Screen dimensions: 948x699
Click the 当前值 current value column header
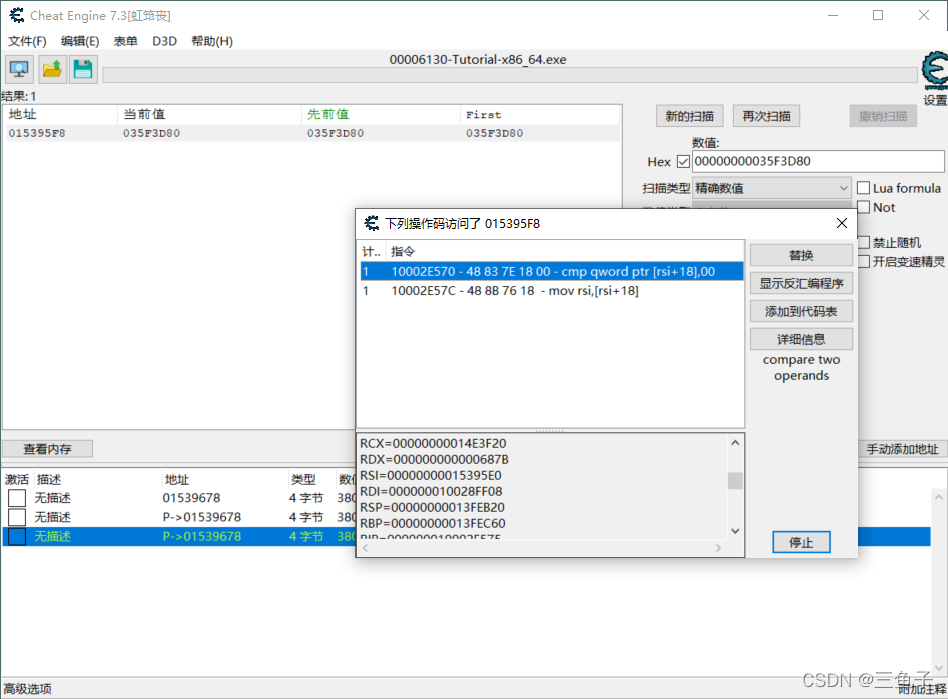(209, 114)
